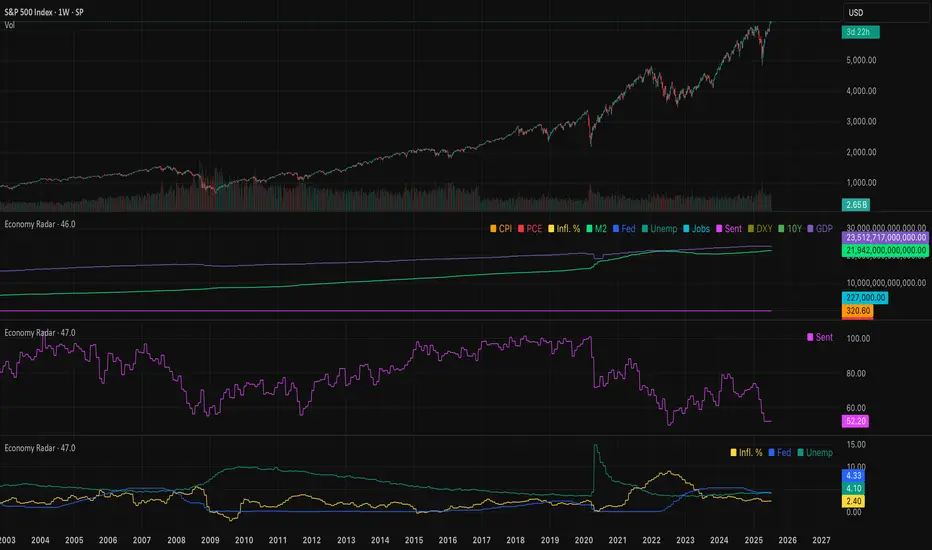932x550 pixels.
Task: Click the 2.65B volume value tag
Action: [856, 205]
